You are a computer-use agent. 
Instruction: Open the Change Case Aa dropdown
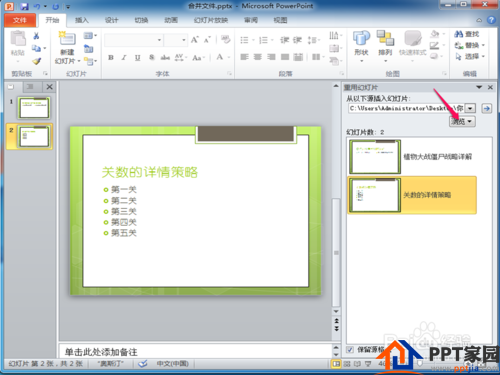(198, 58)
